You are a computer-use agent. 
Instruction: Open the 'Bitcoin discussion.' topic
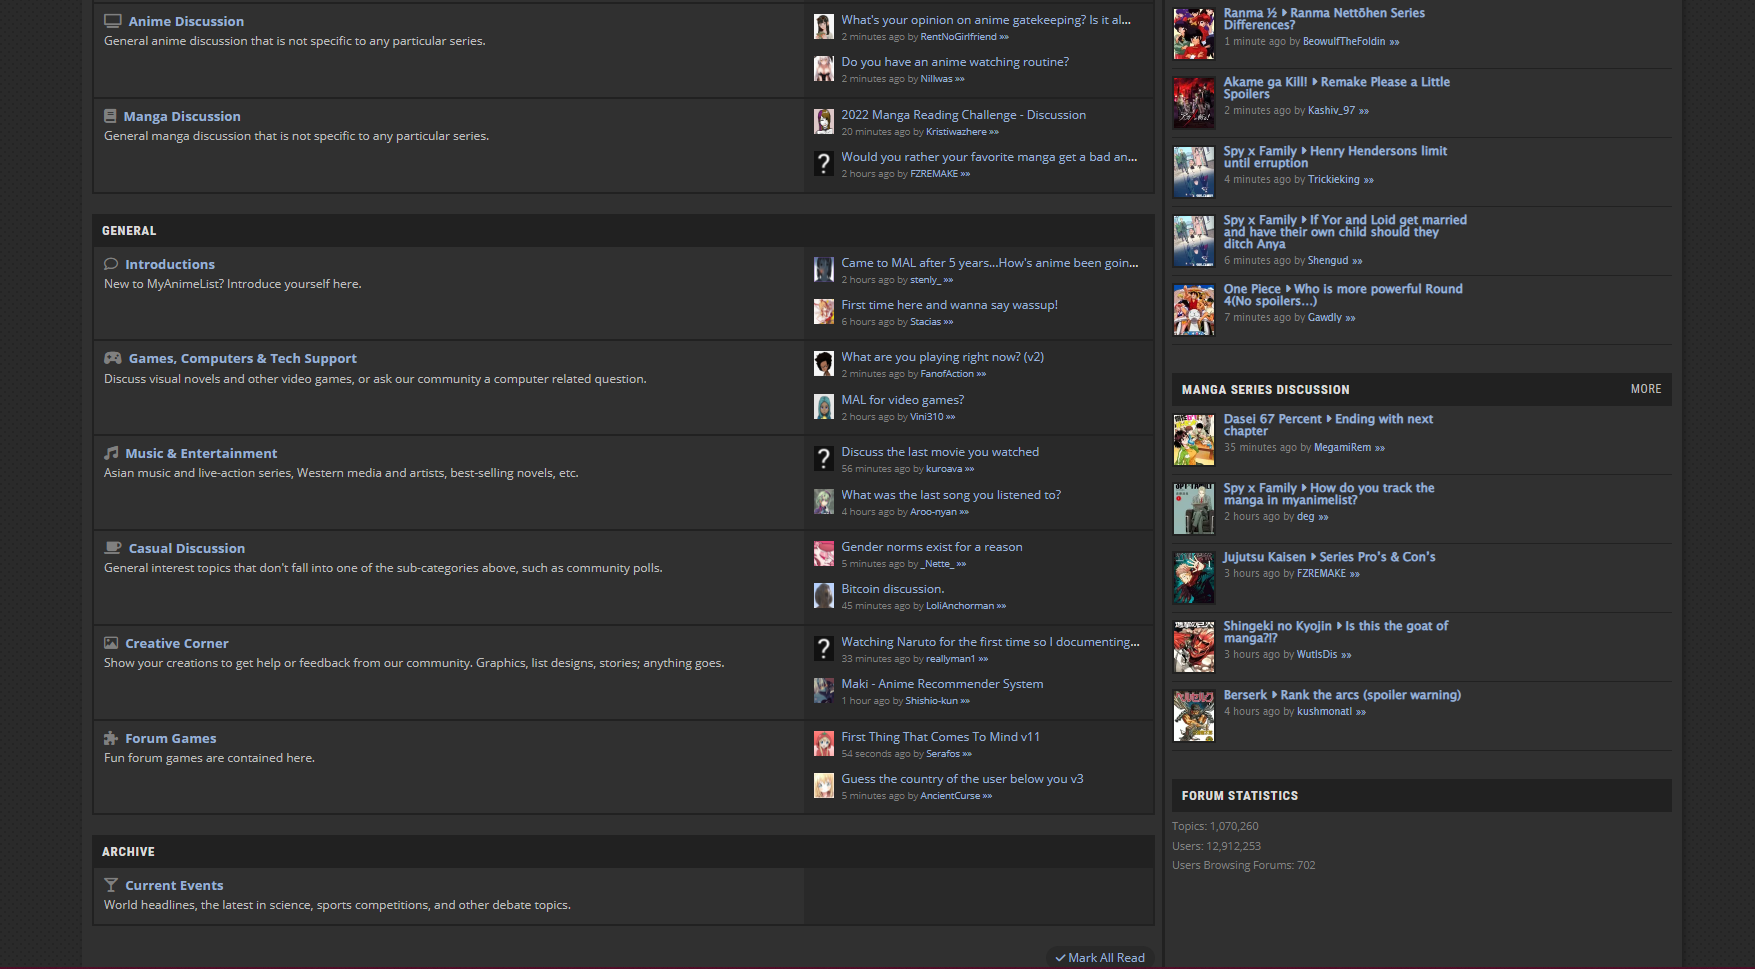pyautogui.click(x=892, y=589)
